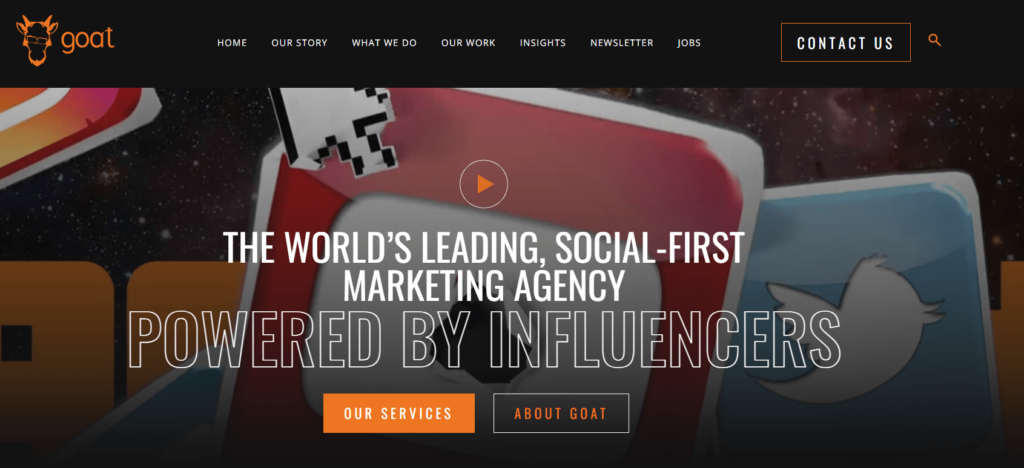Click the goat wordmark text in header

[88, 42]
